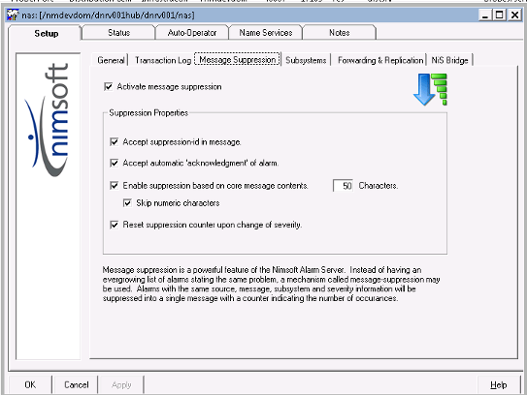Close the nas configuration window
Screen dimensions: 527x395
point(515,15)
